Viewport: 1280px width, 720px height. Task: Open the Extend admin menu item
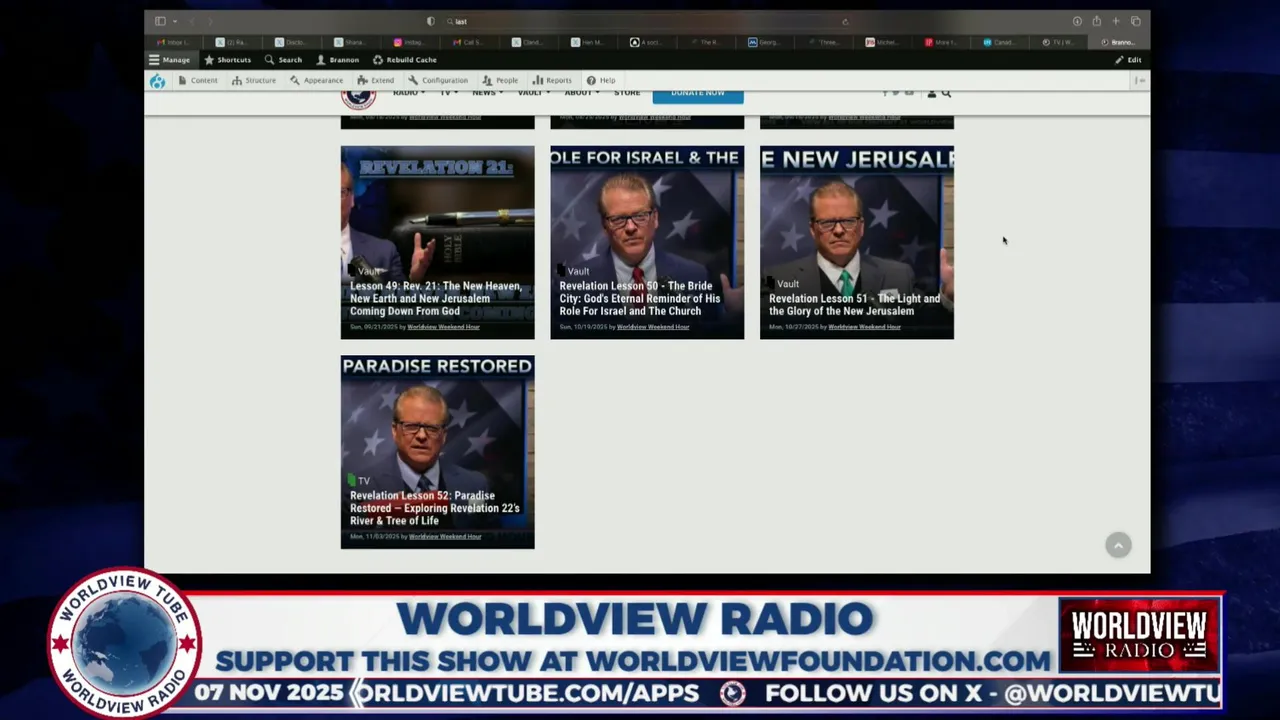pos(376,80)
